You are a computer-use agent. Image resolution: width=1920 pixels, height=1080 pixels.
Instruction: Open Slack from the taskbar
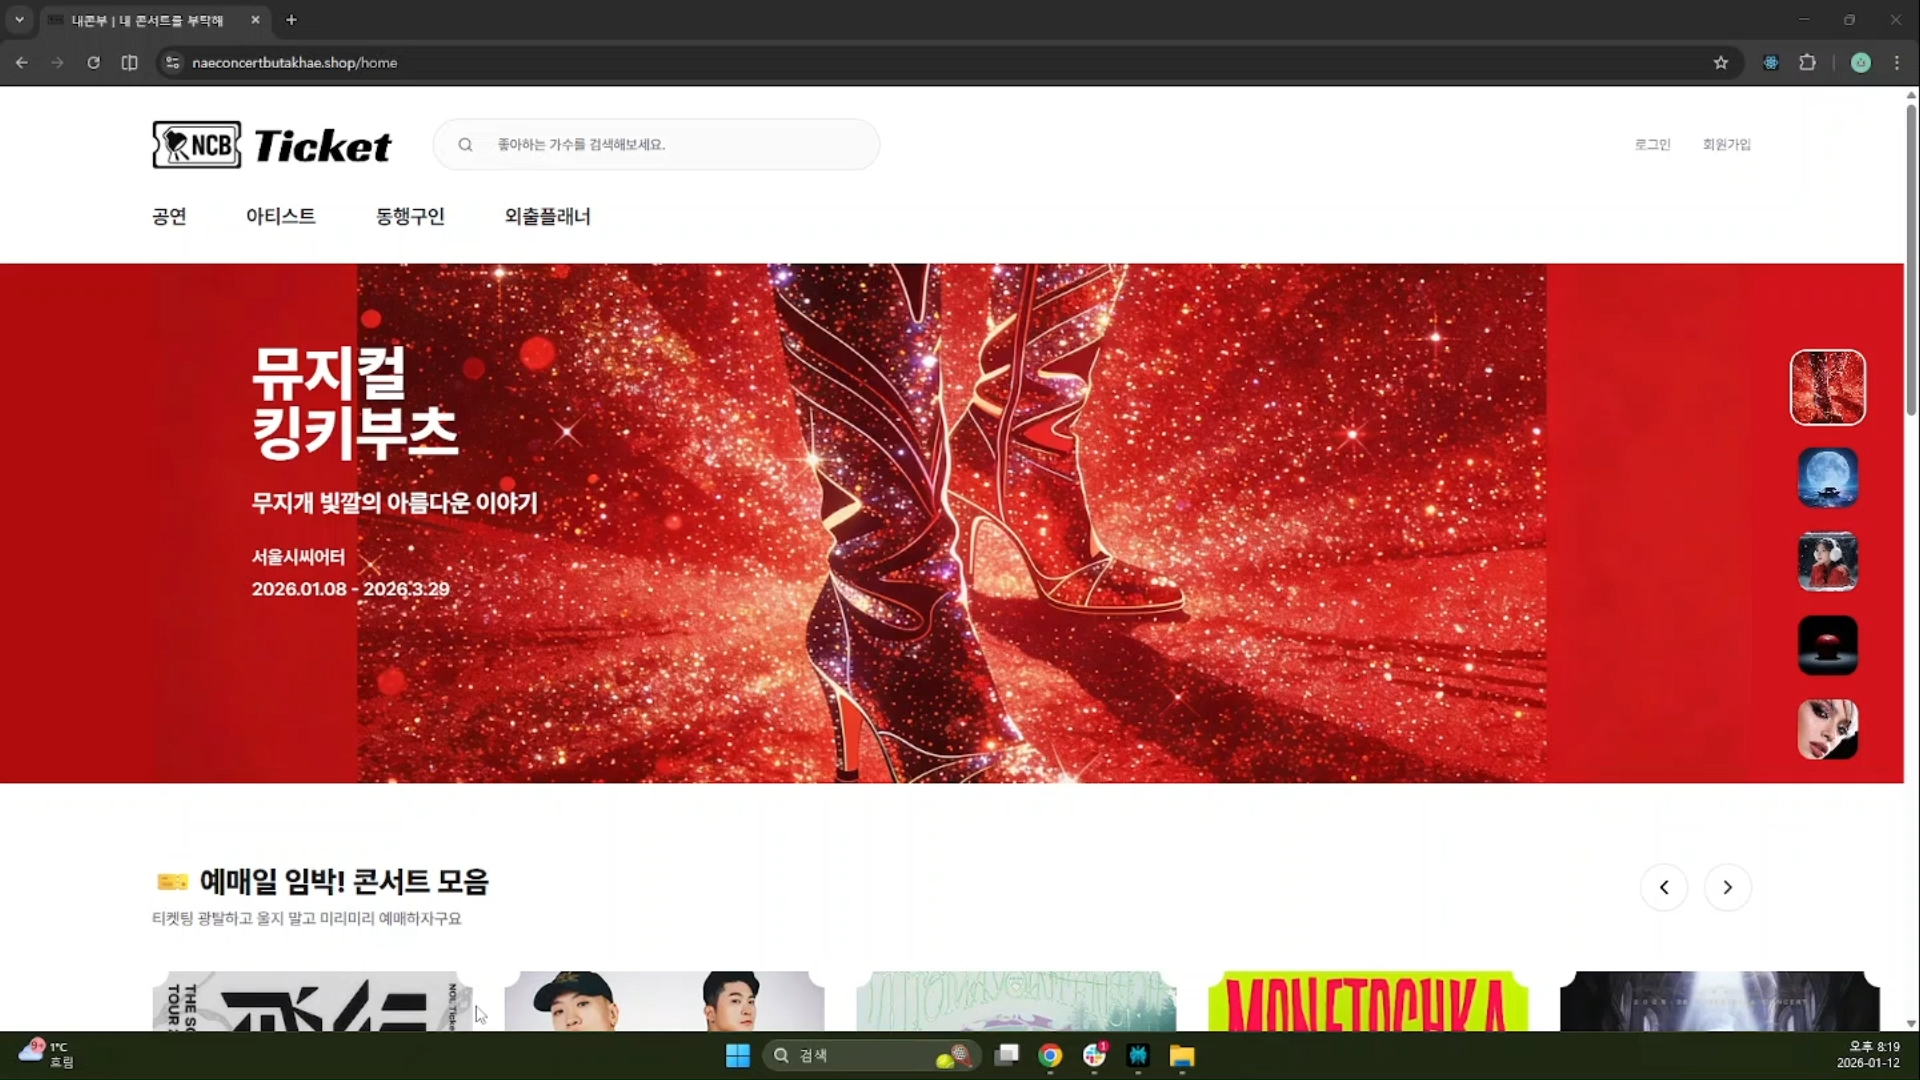tap(1094, 1056)
